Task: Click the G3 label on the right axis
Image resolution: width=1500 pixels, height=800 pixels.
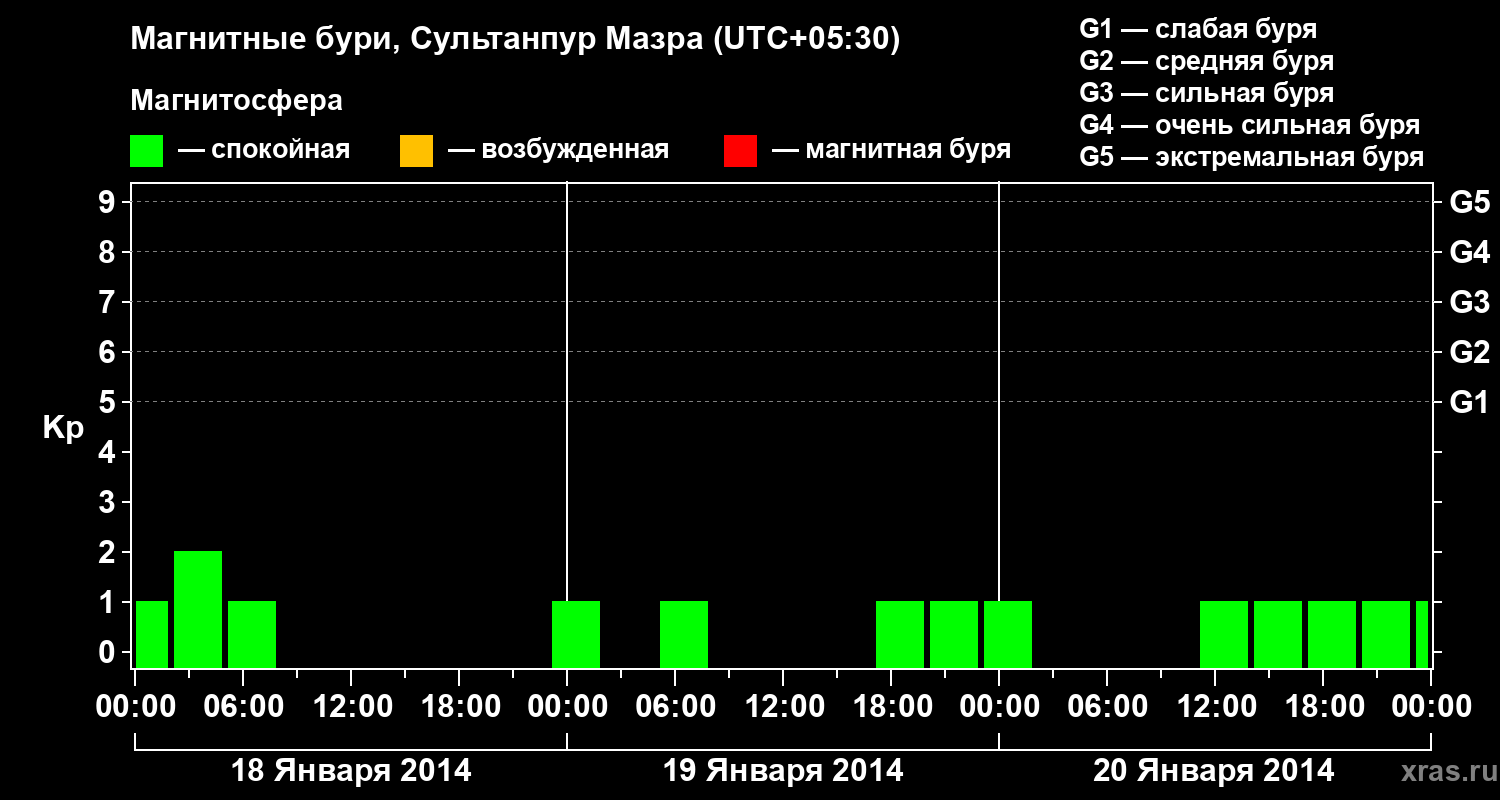Action: click(x=1469, y=302)
